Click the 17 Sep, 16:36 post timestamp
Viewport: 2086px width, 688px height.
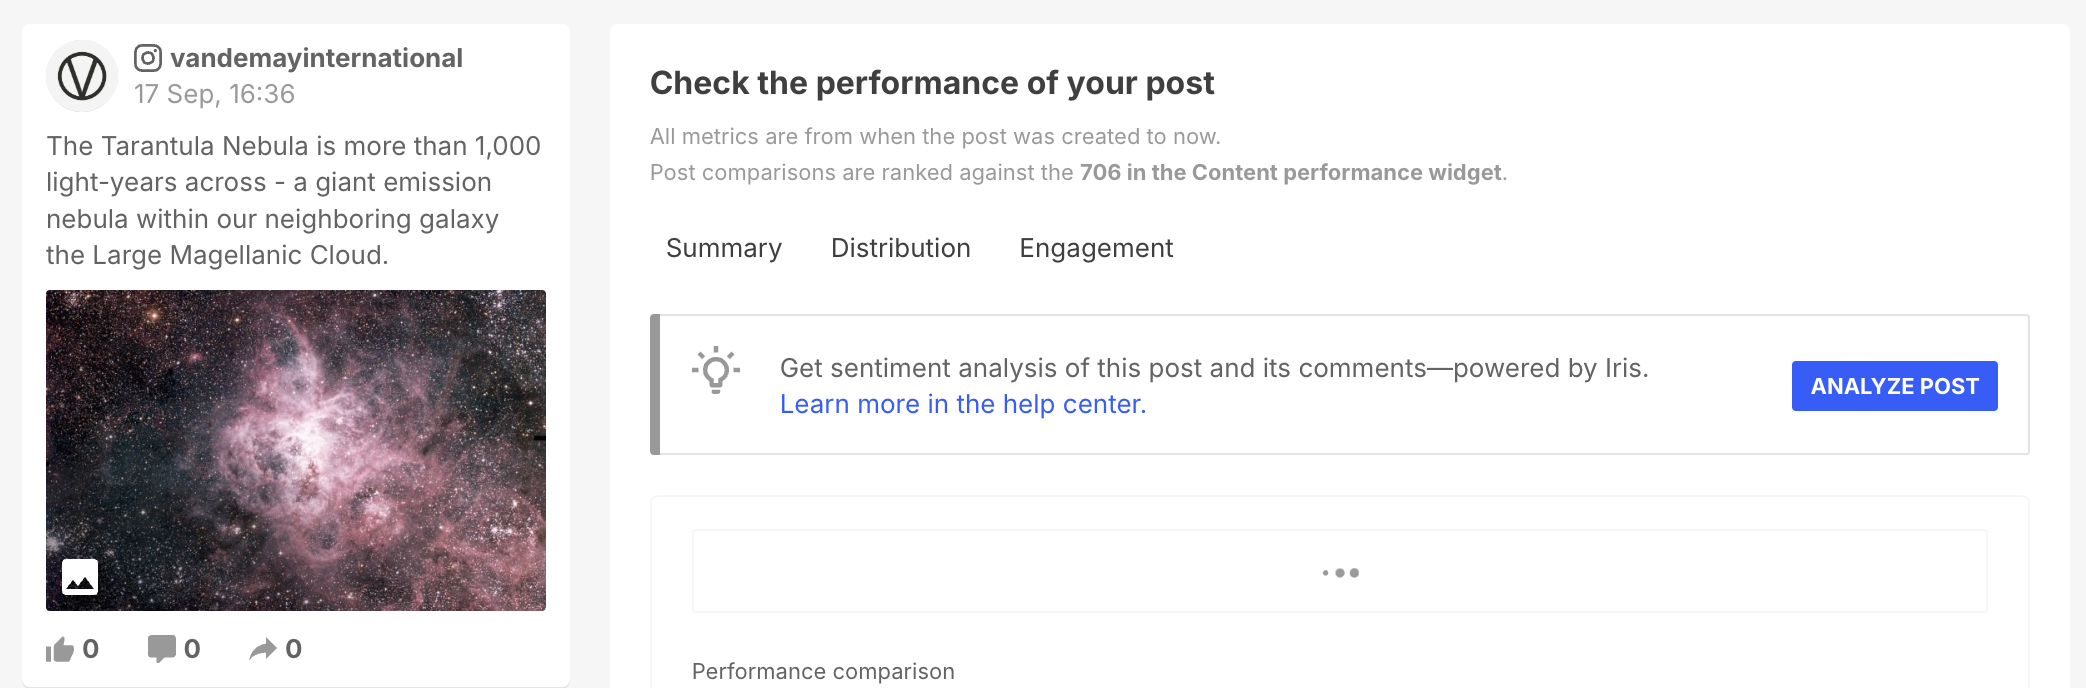pyautogui.click(x=215, y=94)
